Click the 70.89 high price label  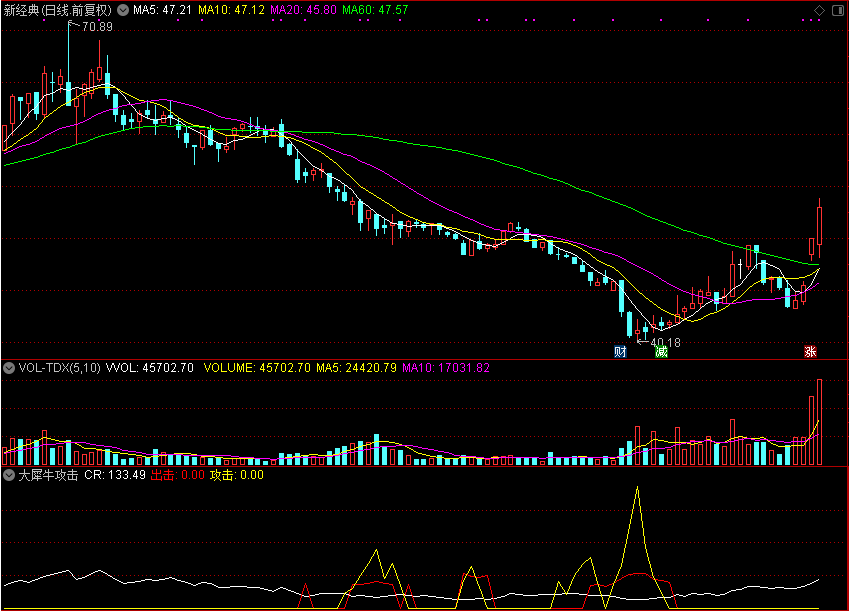(97, 27)
